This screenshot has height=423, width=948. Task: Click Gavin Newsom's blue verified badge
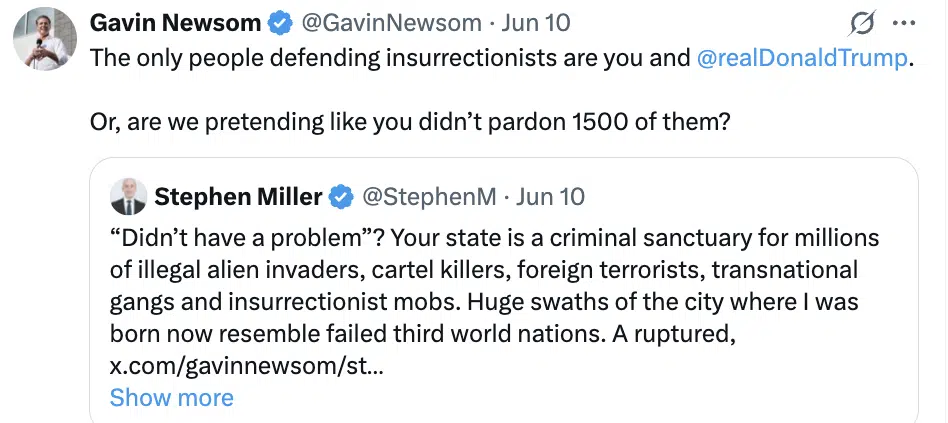pyautogui.click(x=279, y=24)
